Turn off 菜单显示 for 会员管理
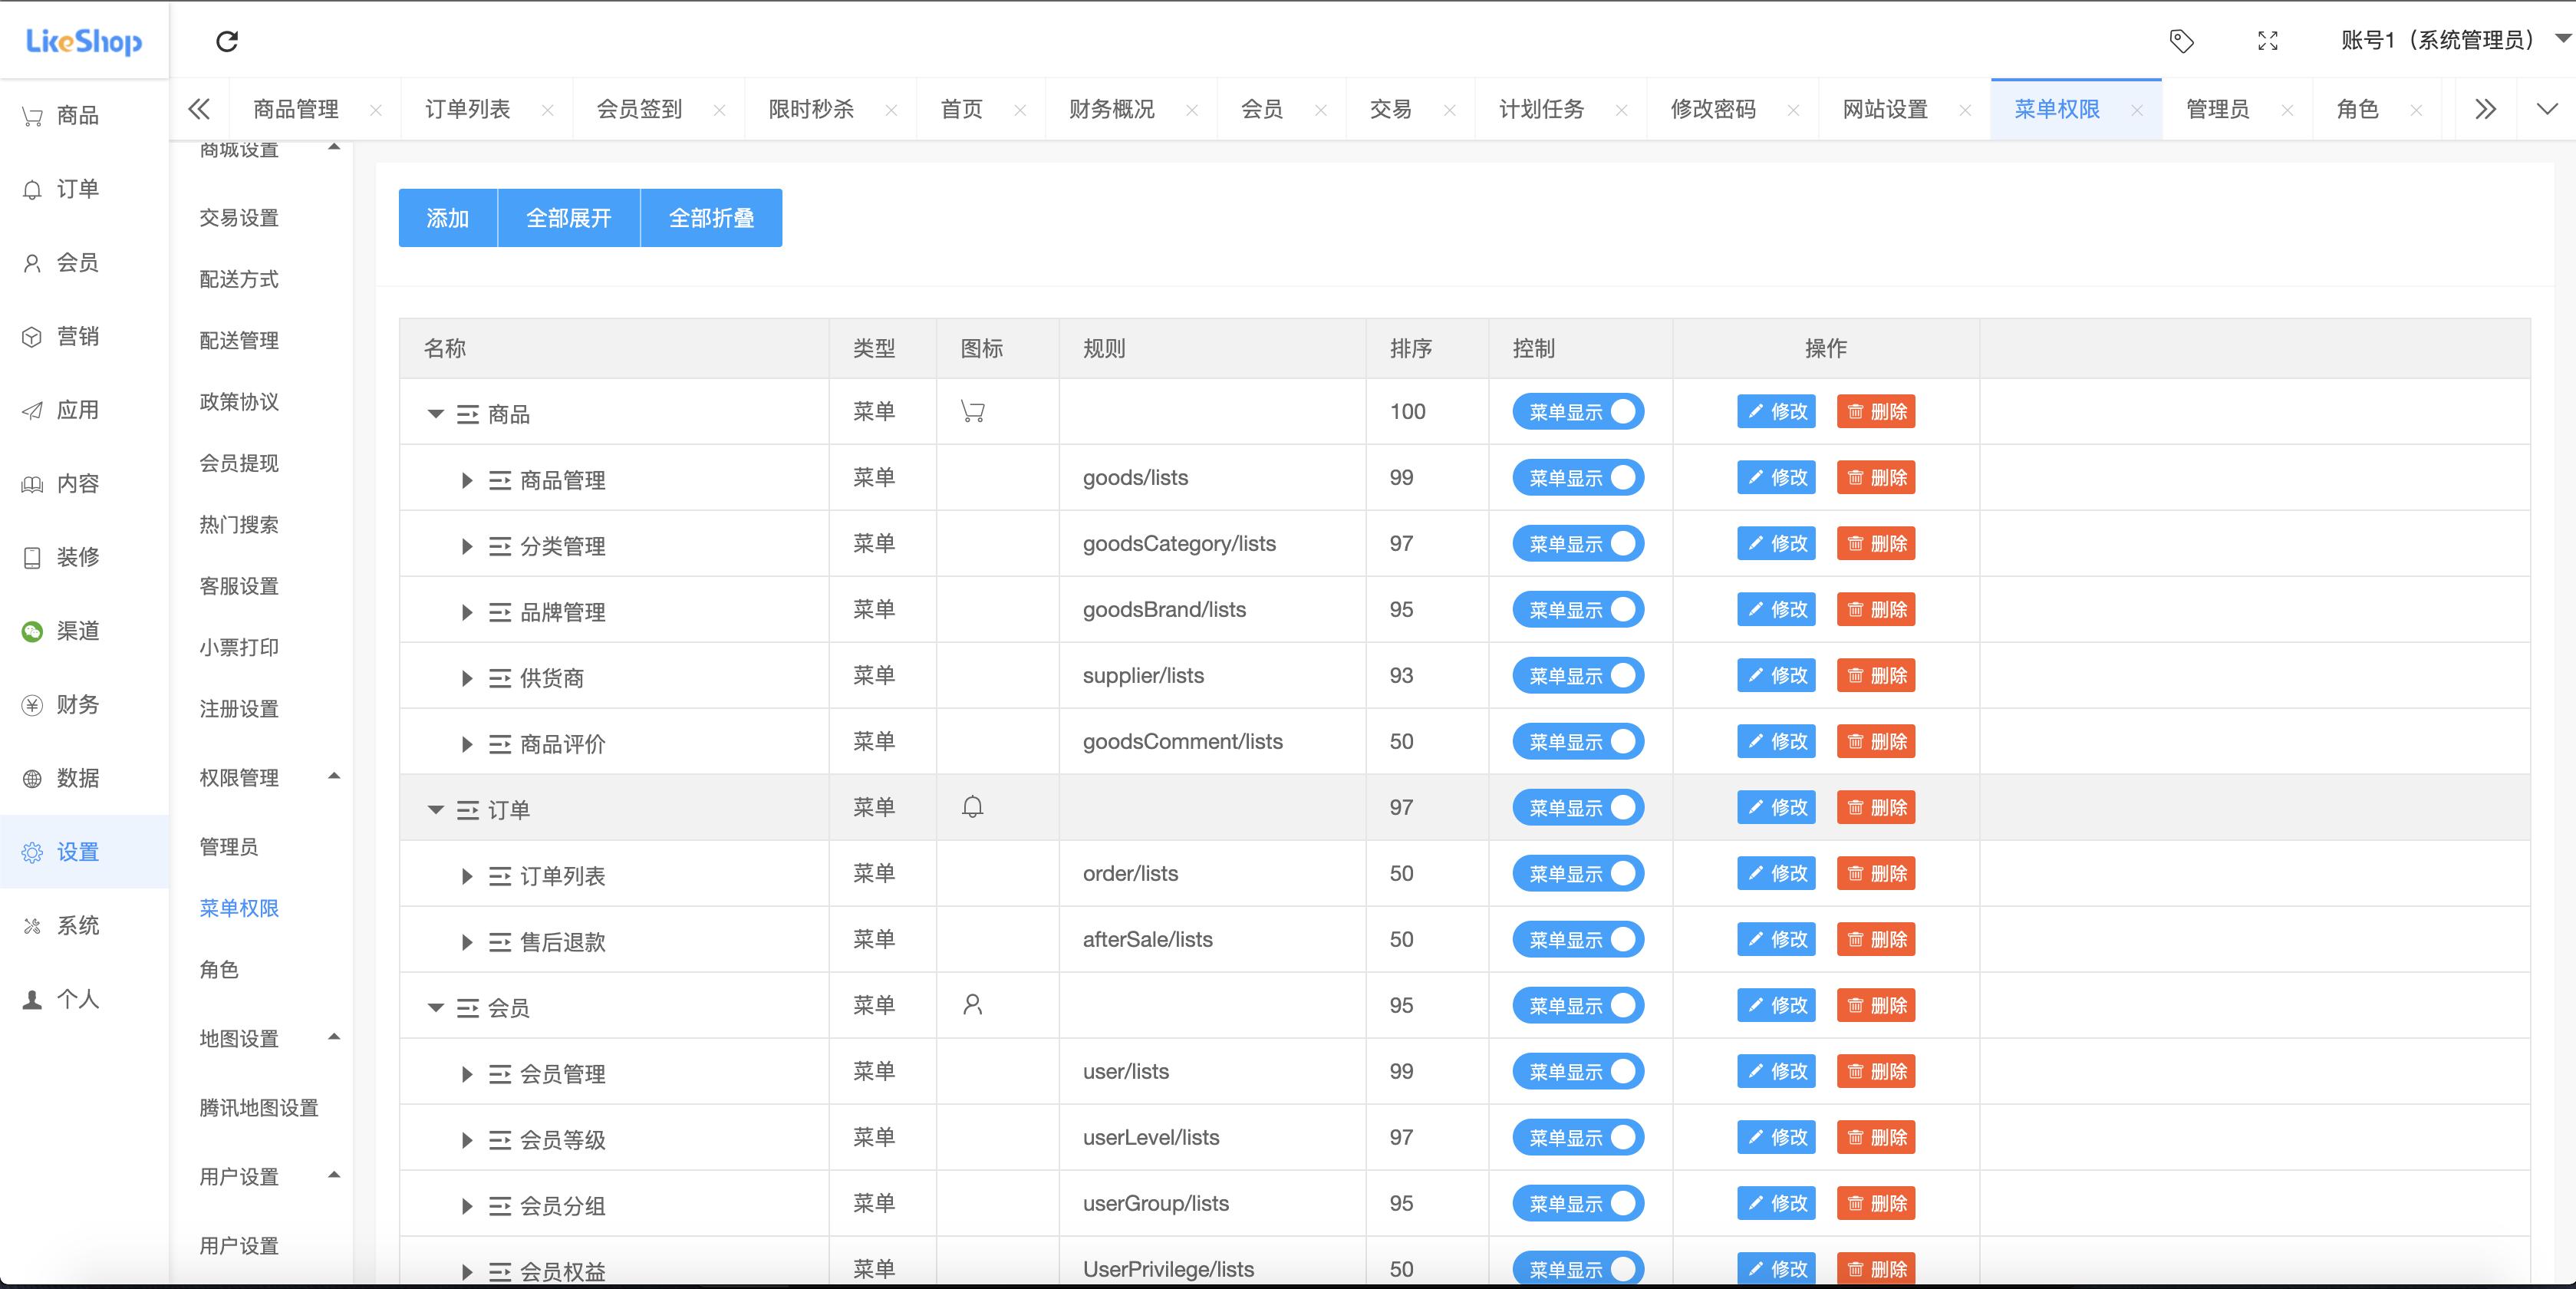Image resolution: width=2576 pixels, height=1289 pixels. tap(1577, 1071)
